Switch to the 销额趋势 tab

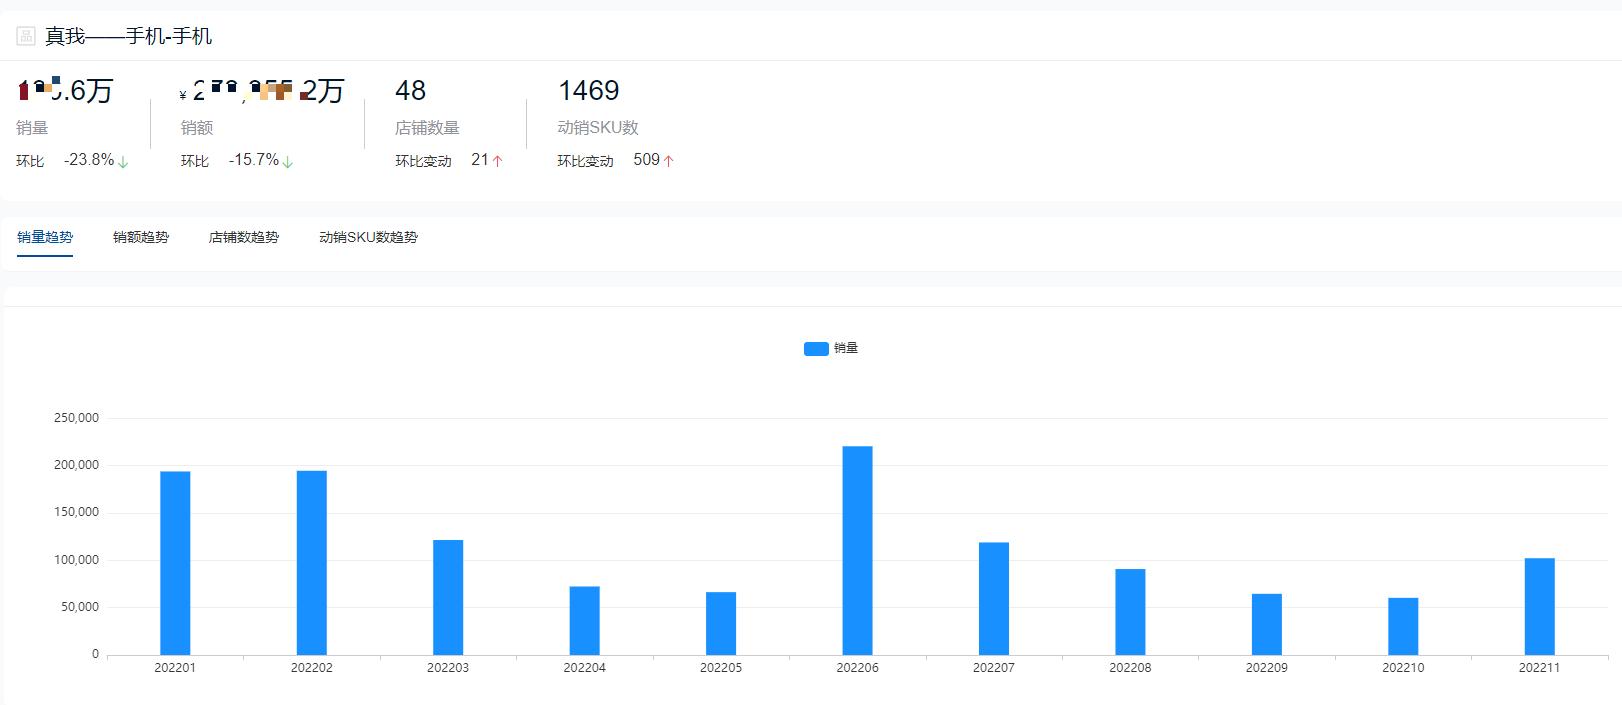(141, 237)
